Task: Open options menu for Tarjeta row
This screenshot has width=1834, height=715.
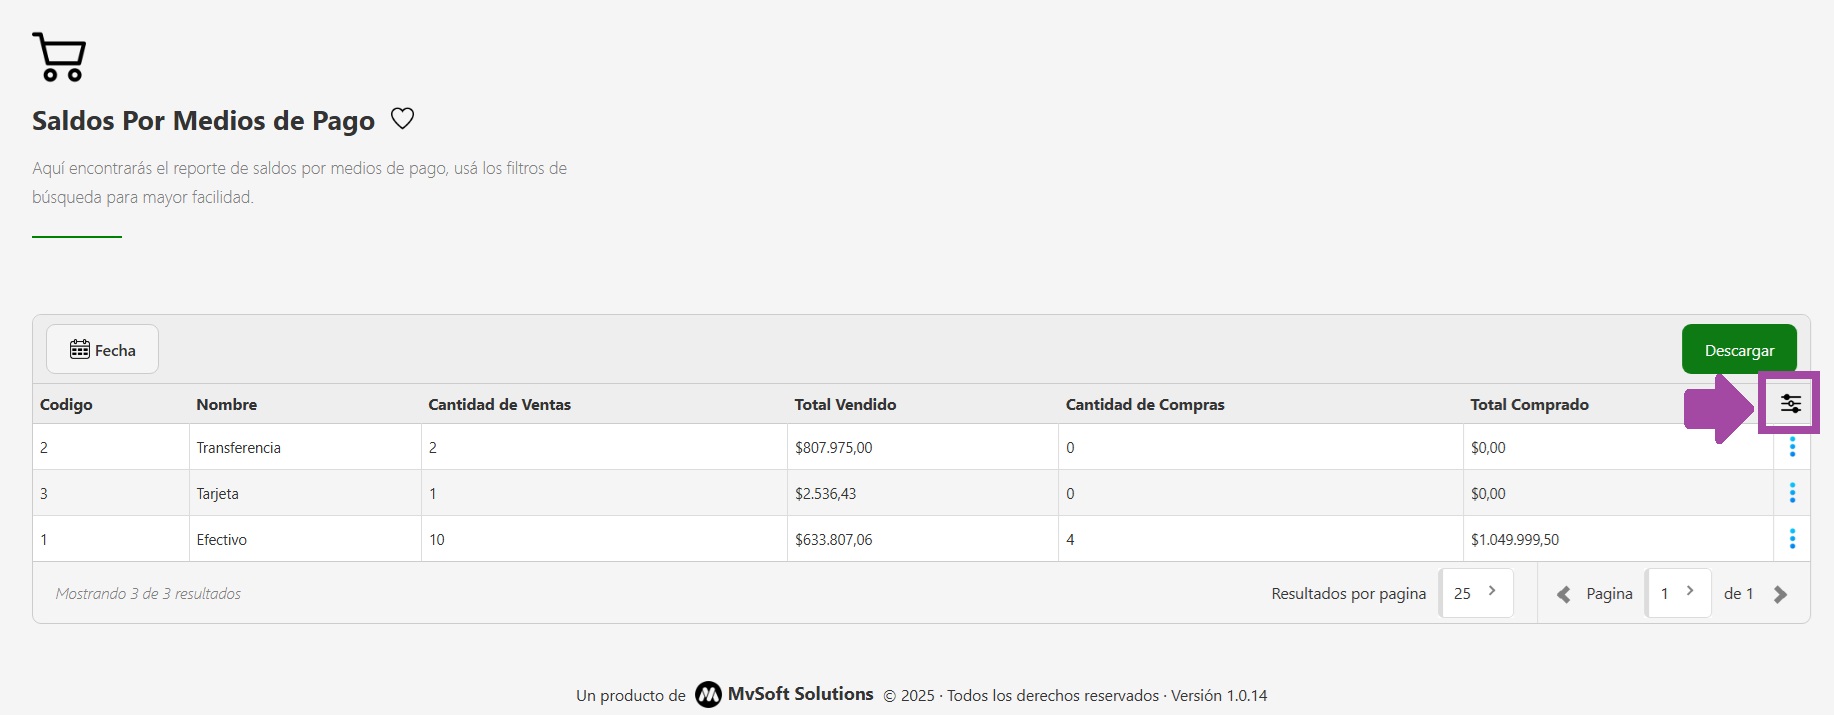Action: (1791, 493)
